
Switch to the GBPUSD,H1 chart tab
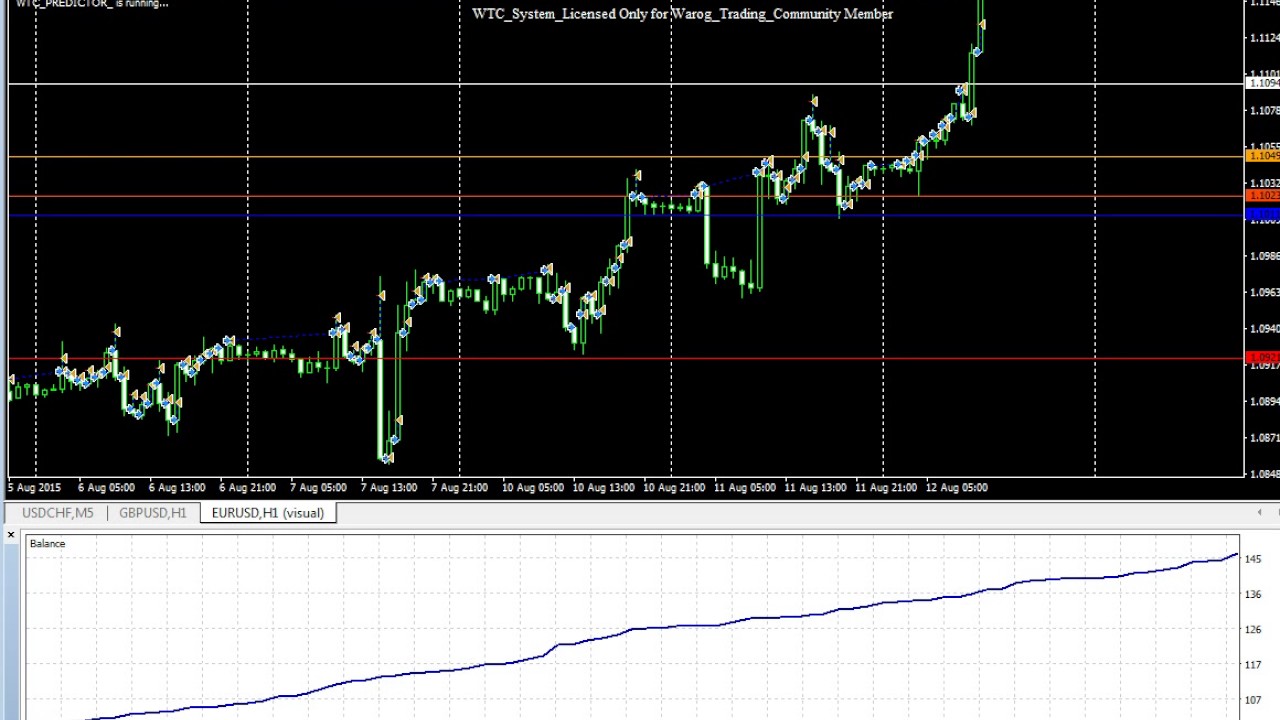coord(152,513)
